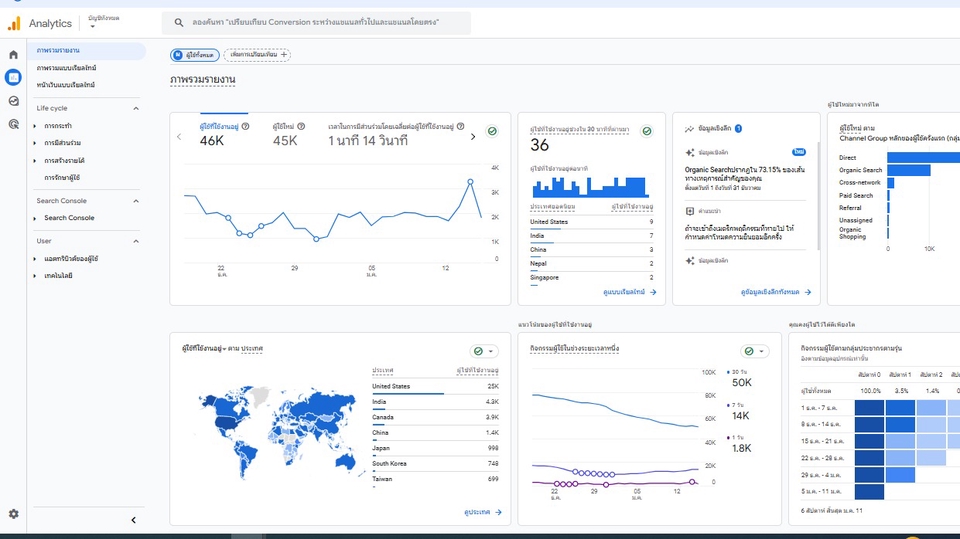The image size is (960, 539).
Task: Expand the first Life cycle tree item
Action: point(35,126)
